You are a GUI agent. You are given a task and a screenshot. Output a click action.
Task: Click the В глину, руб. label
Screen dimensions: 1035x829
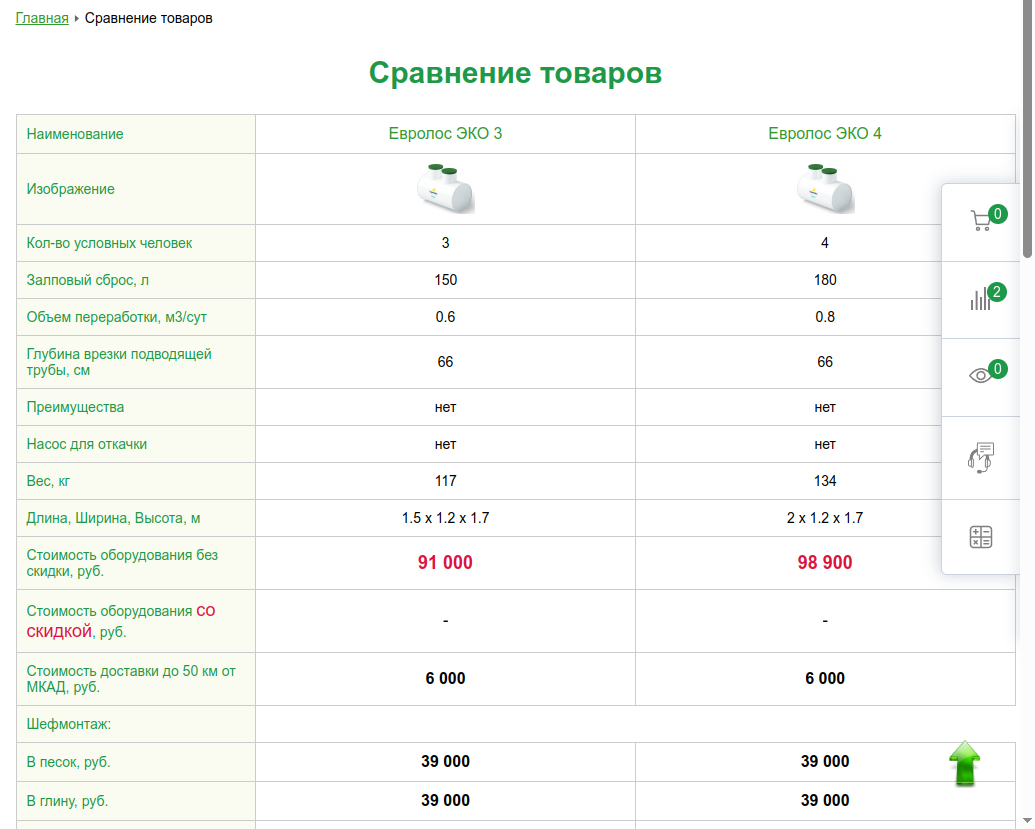click(67, 801)
